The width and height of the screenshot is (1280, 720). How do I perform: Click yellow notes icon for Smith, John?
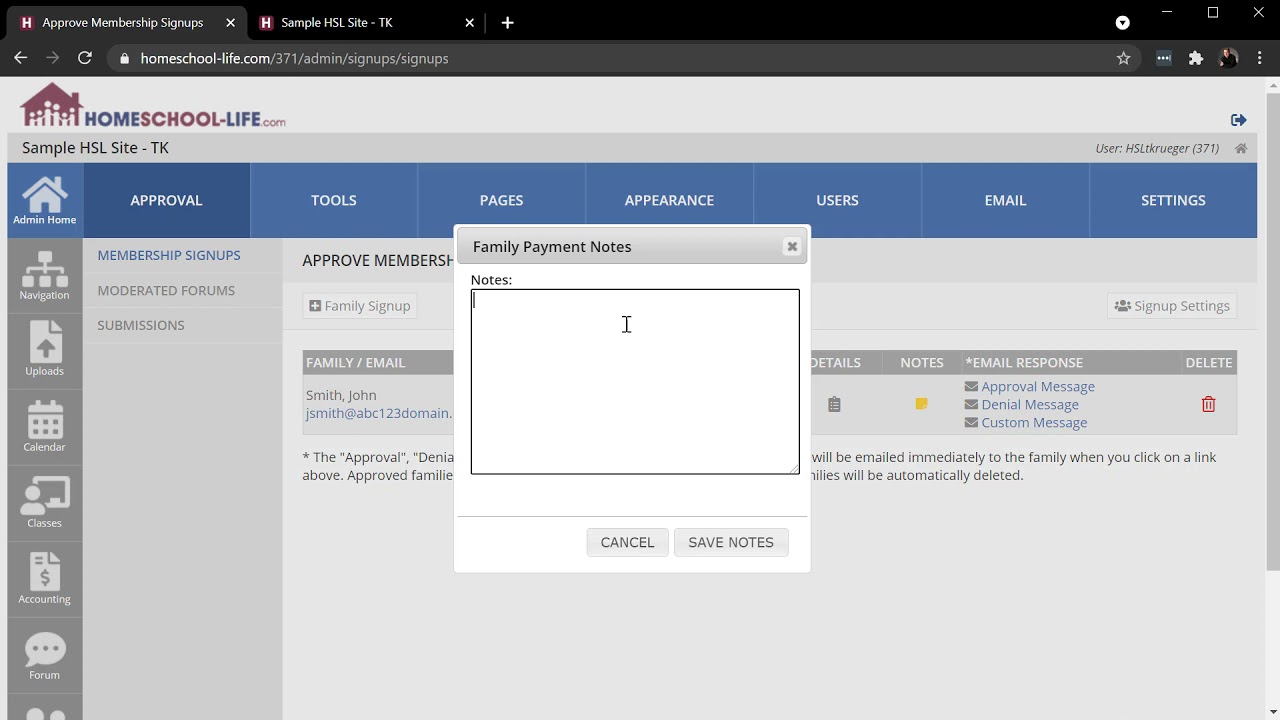tap(921, 404)
